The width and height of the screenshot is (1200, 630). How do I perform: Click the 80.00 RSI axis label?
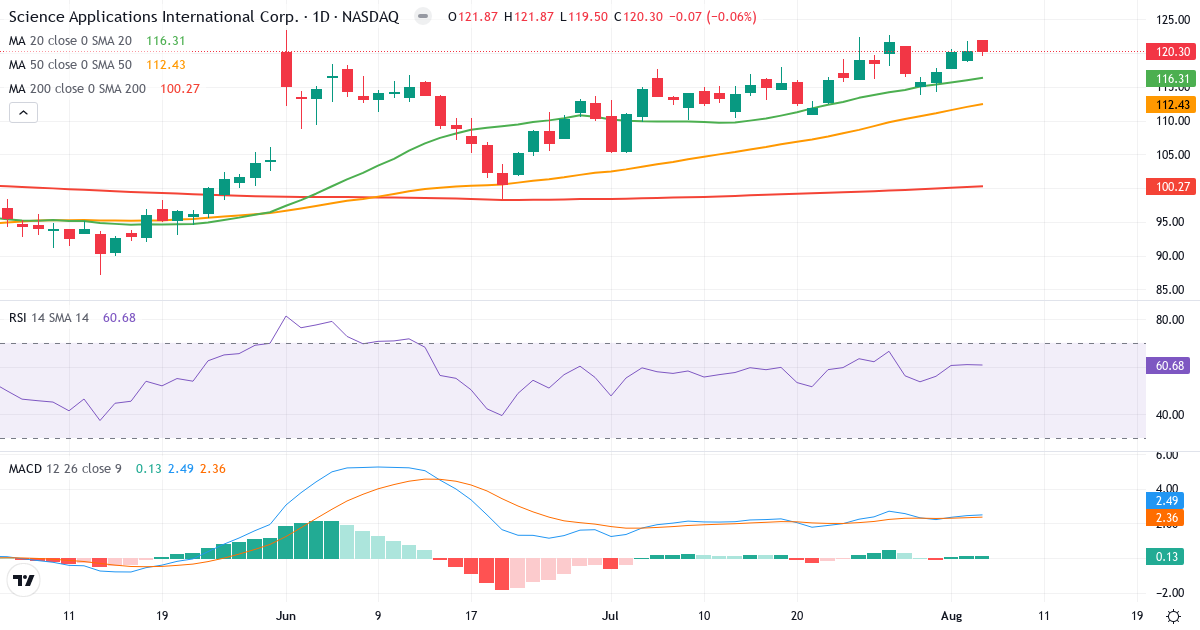1171,321
